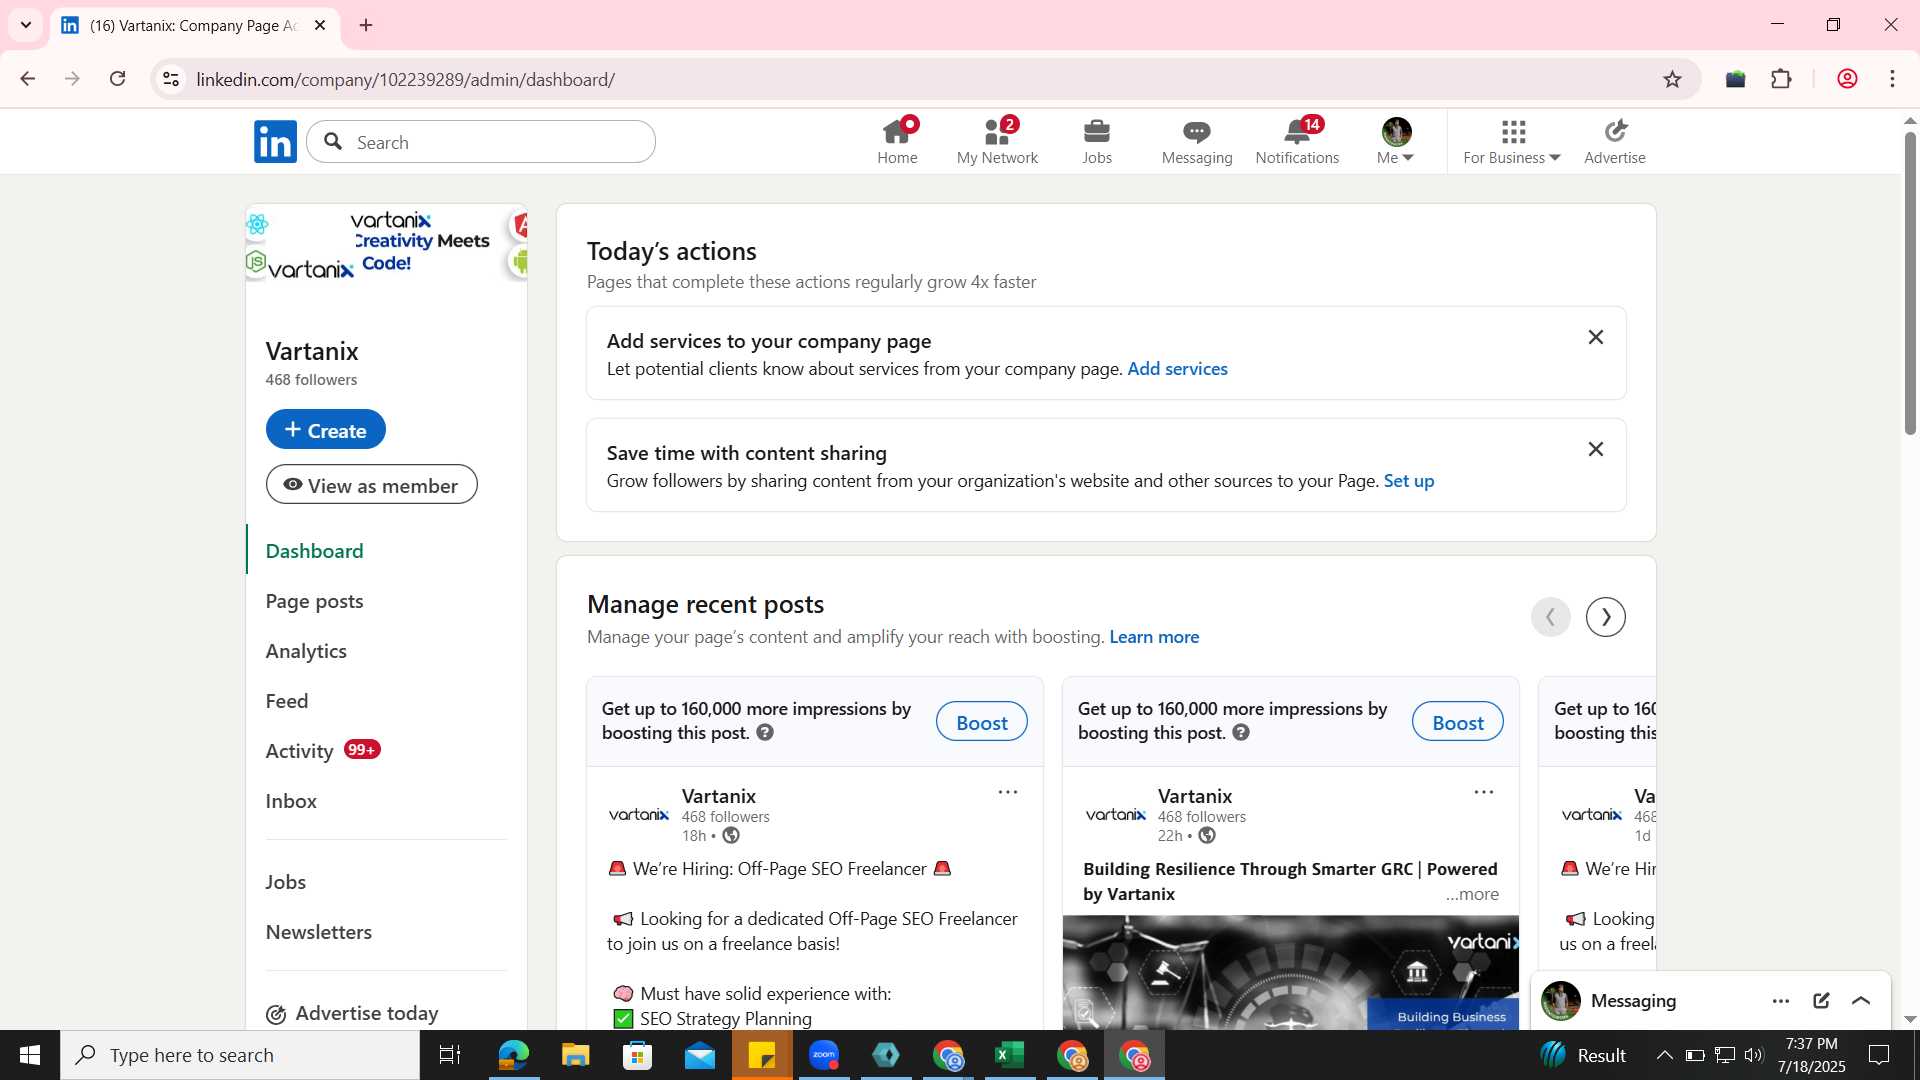The image size is (1920, 1080).
Task: Click the previous posts left arrow
Action: coord(1551,617)
